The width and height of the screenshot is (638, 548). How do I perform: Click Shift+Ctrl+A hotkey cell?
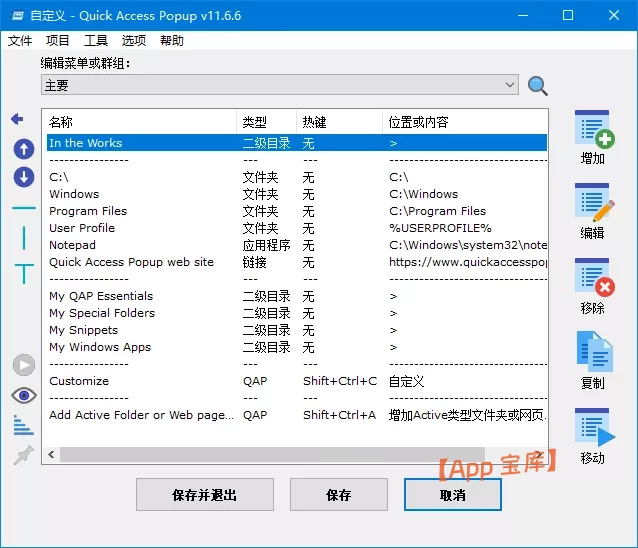340,415
